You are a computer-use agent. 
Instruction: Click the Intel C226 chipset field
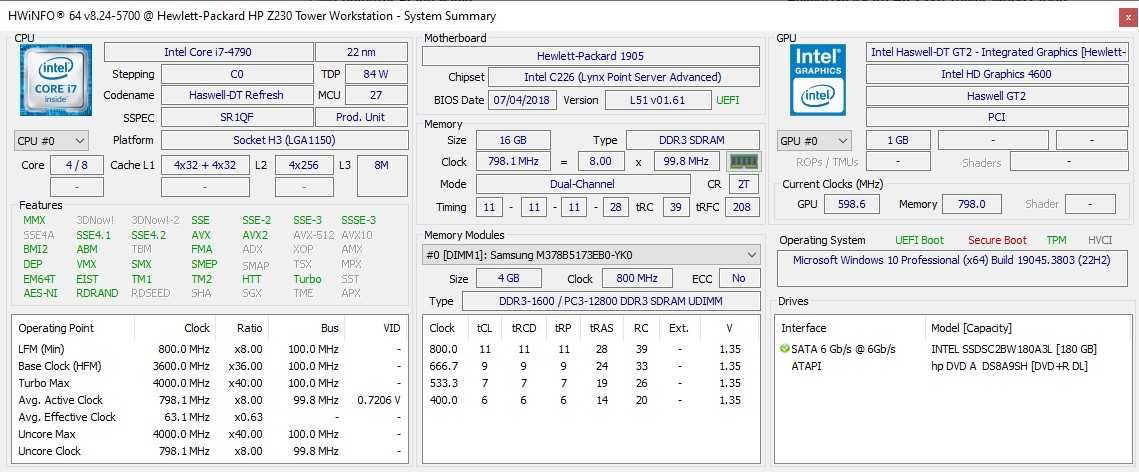[624, 77]
